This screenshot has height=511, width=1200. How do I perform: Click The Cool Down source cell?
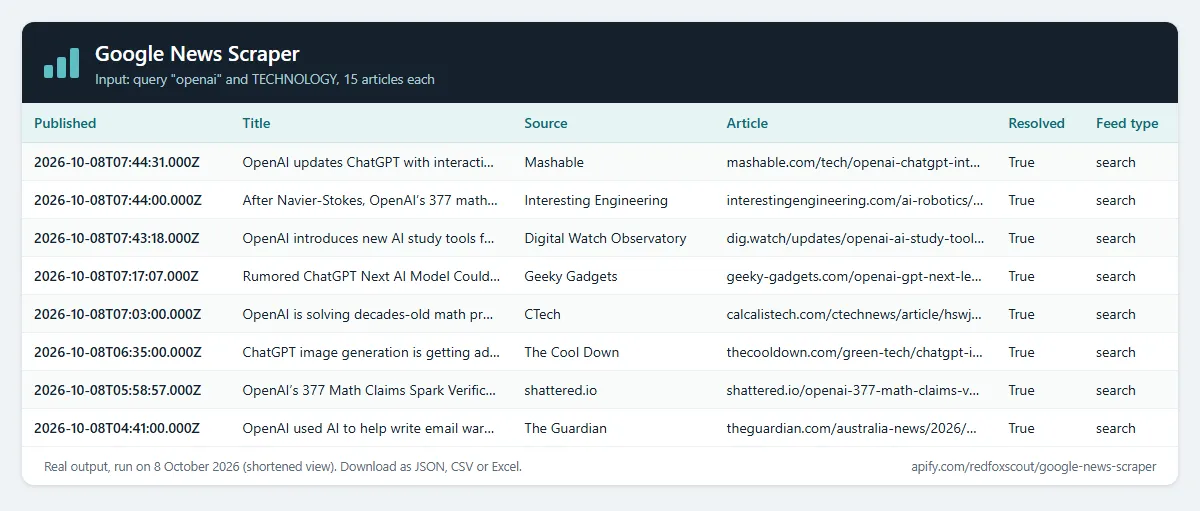coord(572,352)
